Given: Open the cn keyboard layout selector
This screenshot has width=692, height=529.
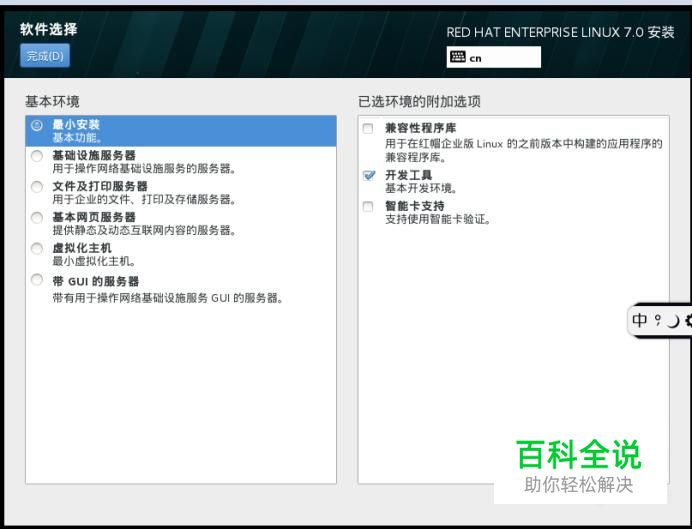Looking at the screenshot, I should click(x=493, y=57).
